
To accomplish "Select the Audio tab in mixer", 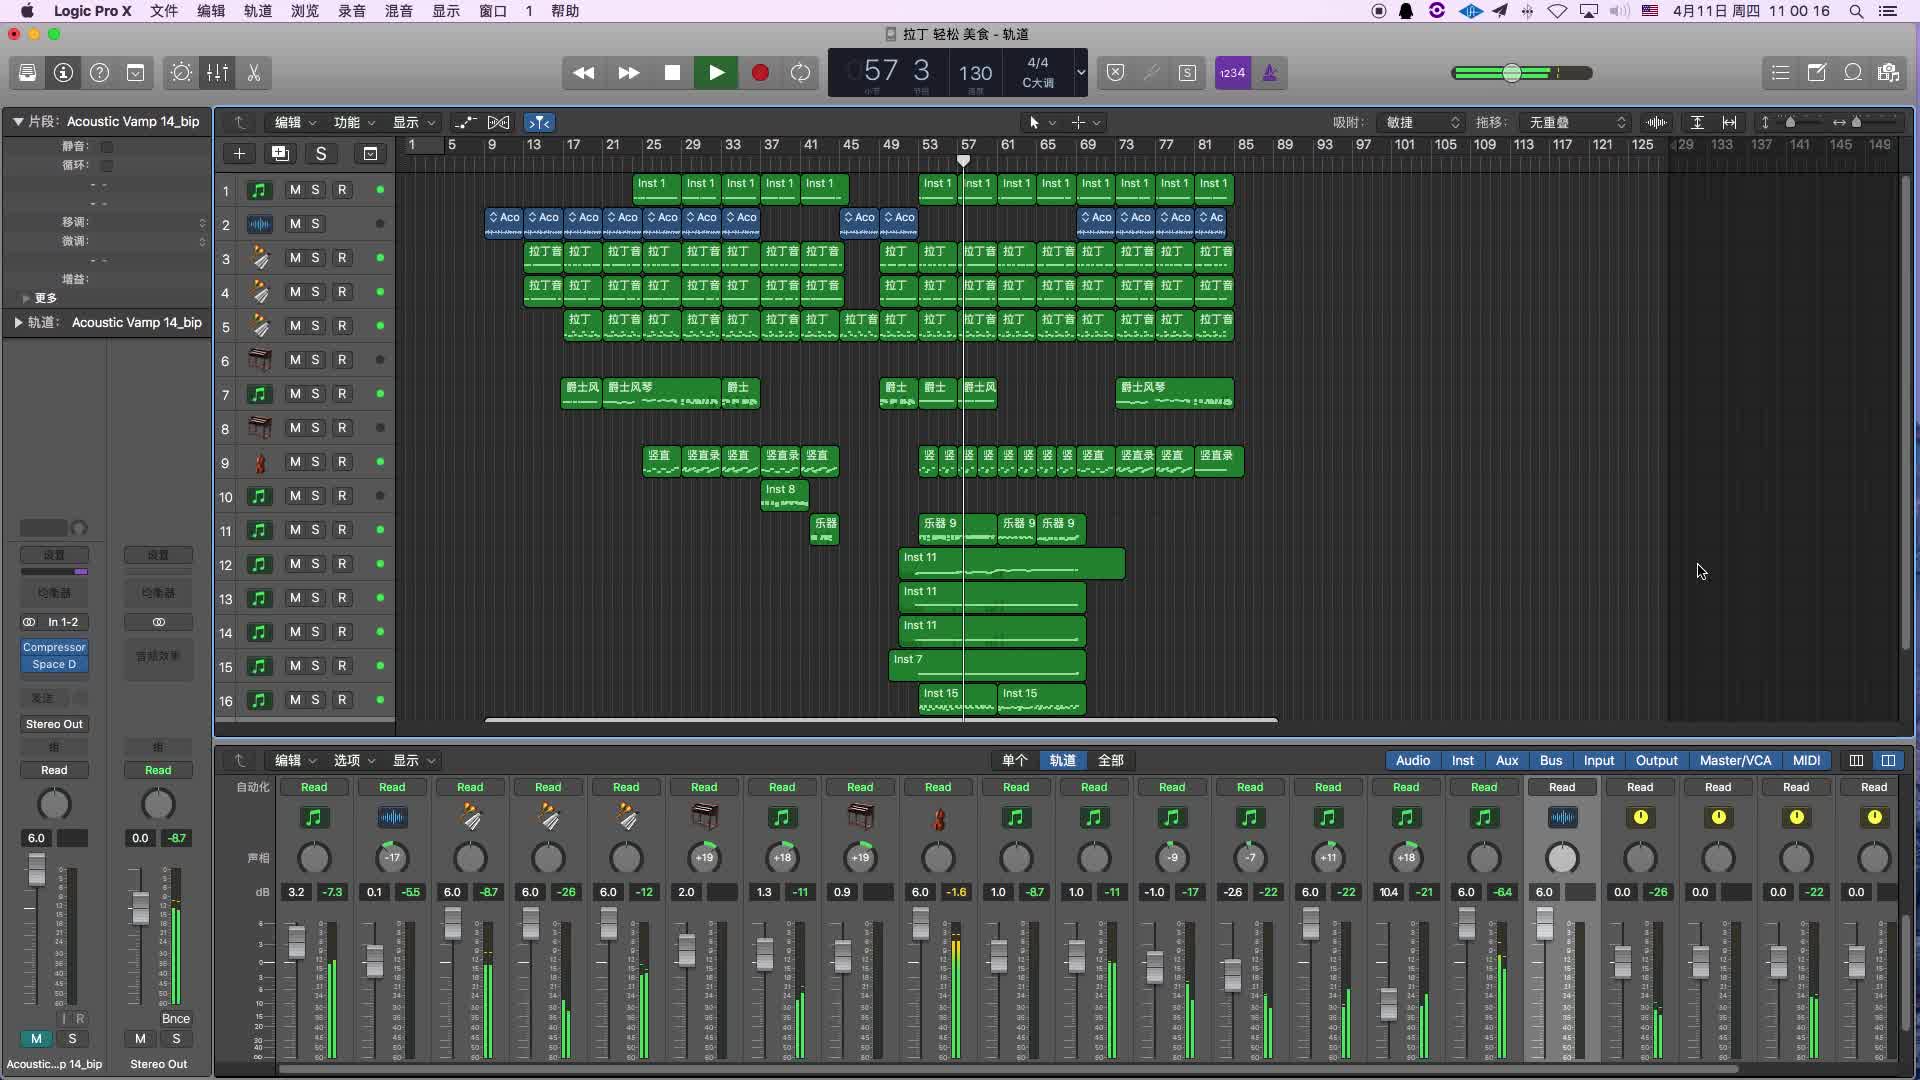I will pyautogui.click(x=1412, y=760).
